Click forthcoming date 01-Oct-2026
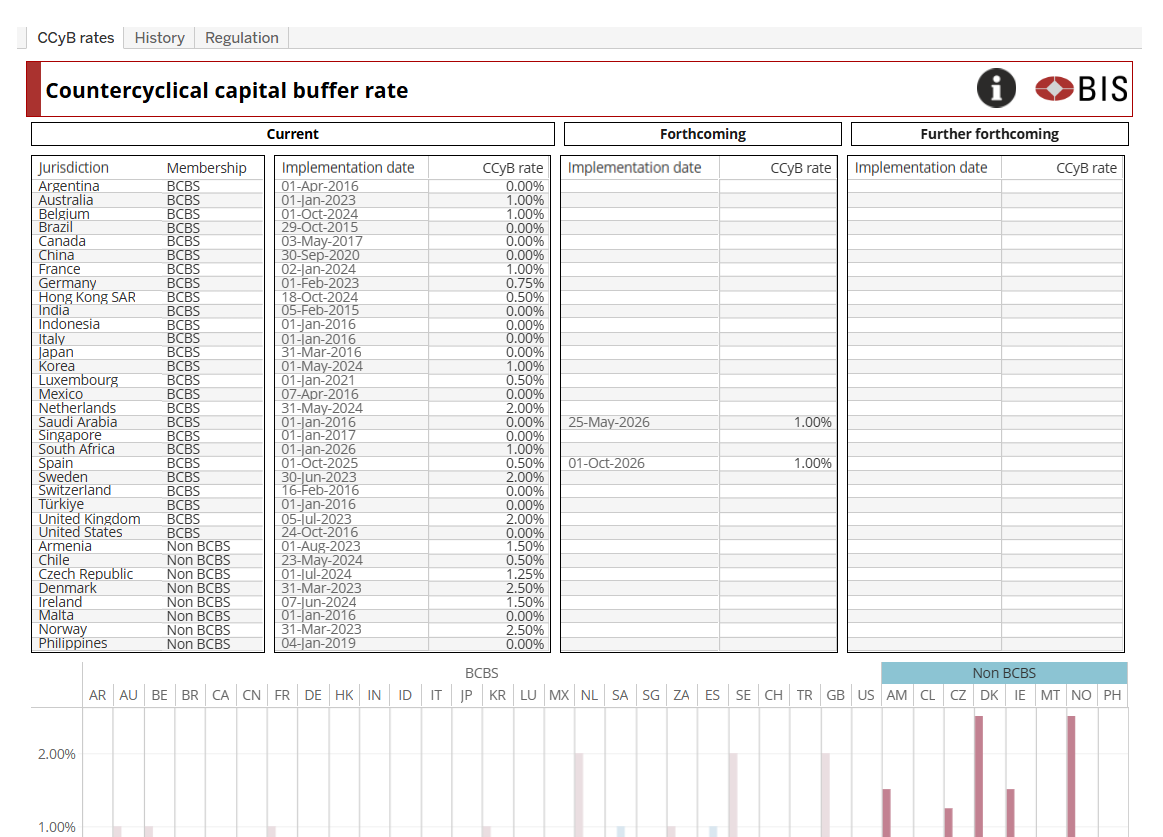This screenshot has height=837, width=1163. point(607,464)
